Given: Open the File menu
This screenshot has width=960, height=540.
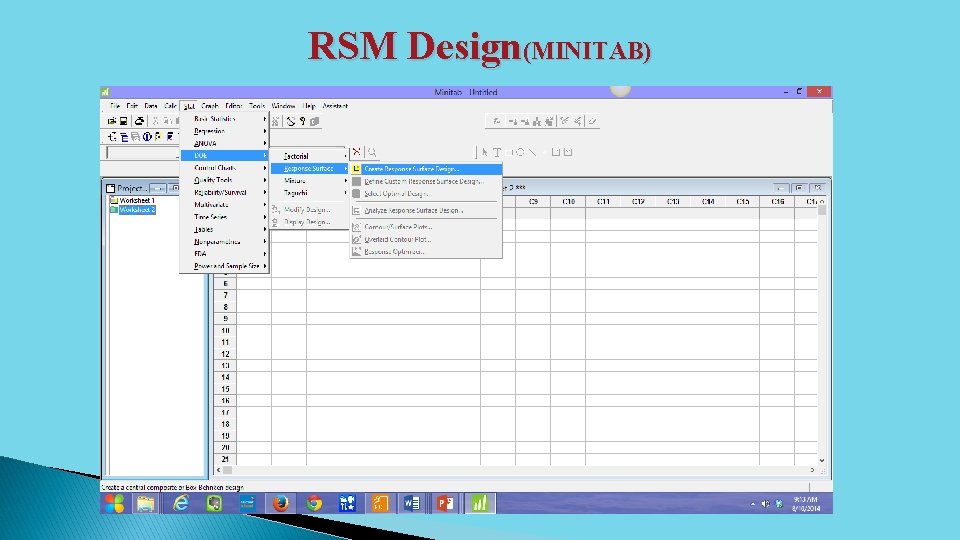Looking at the screenshot, I should click(x=115, y=106).
